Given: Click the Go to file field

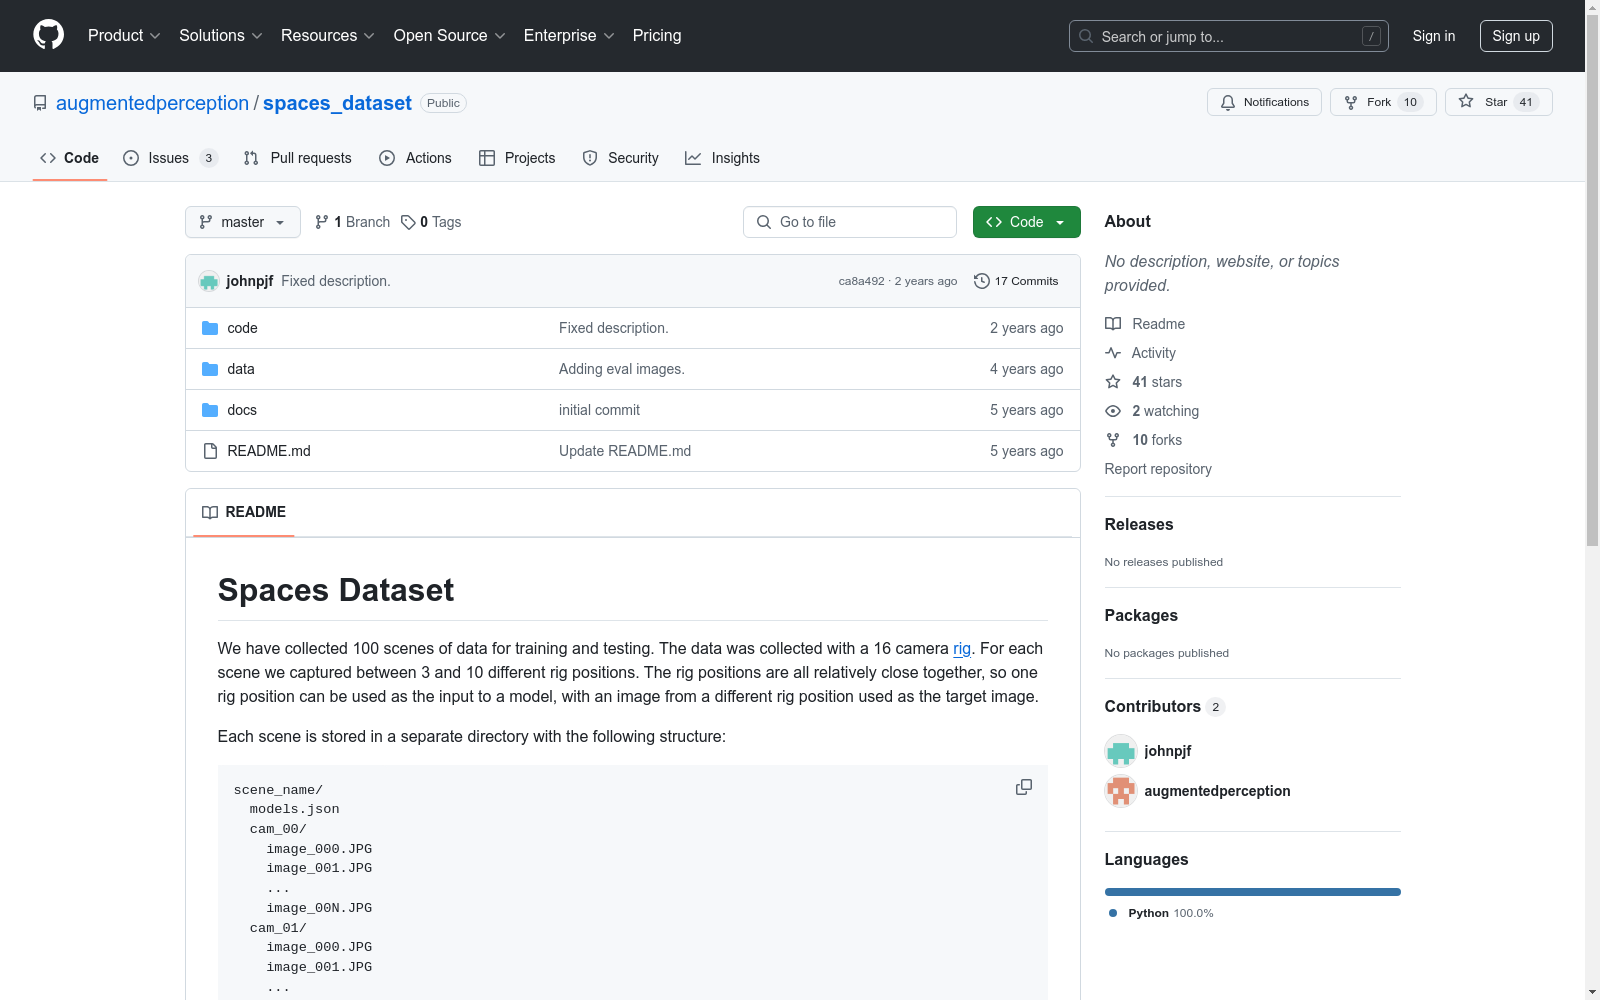Looking at the screenshot, I should [x=850, y=222].
